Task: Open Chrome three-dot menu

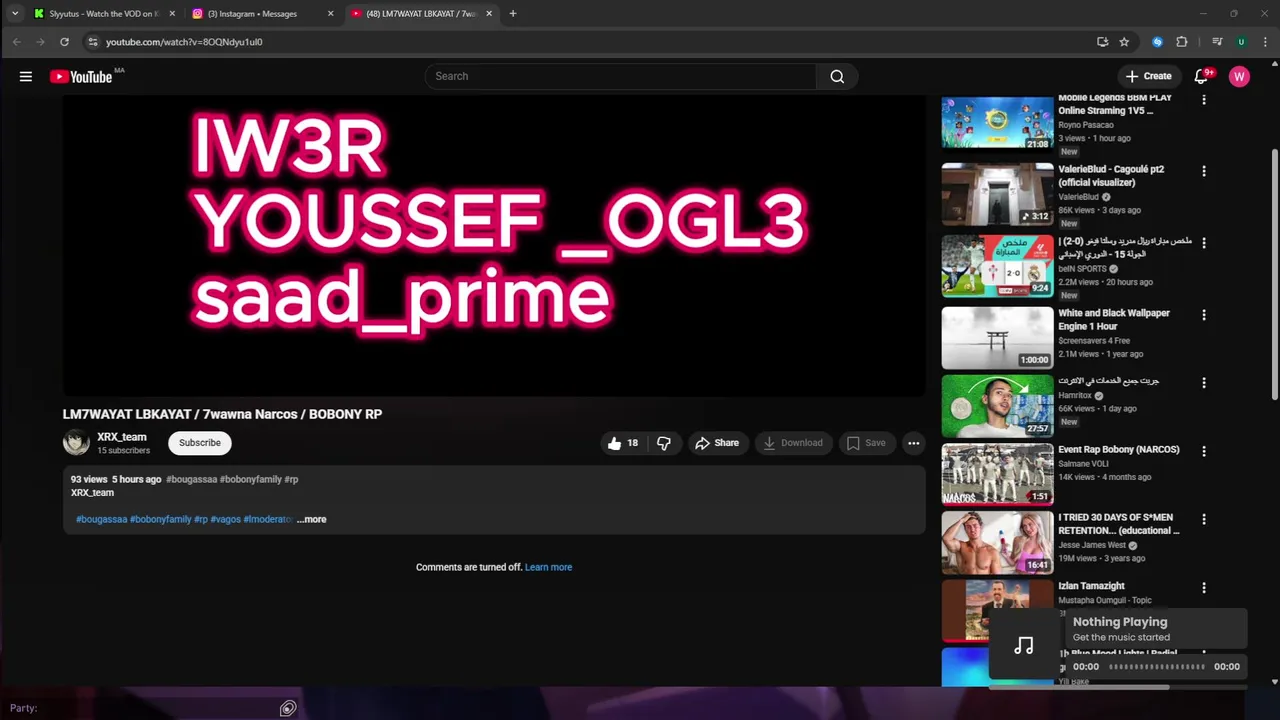Action: coord(1264,42)
